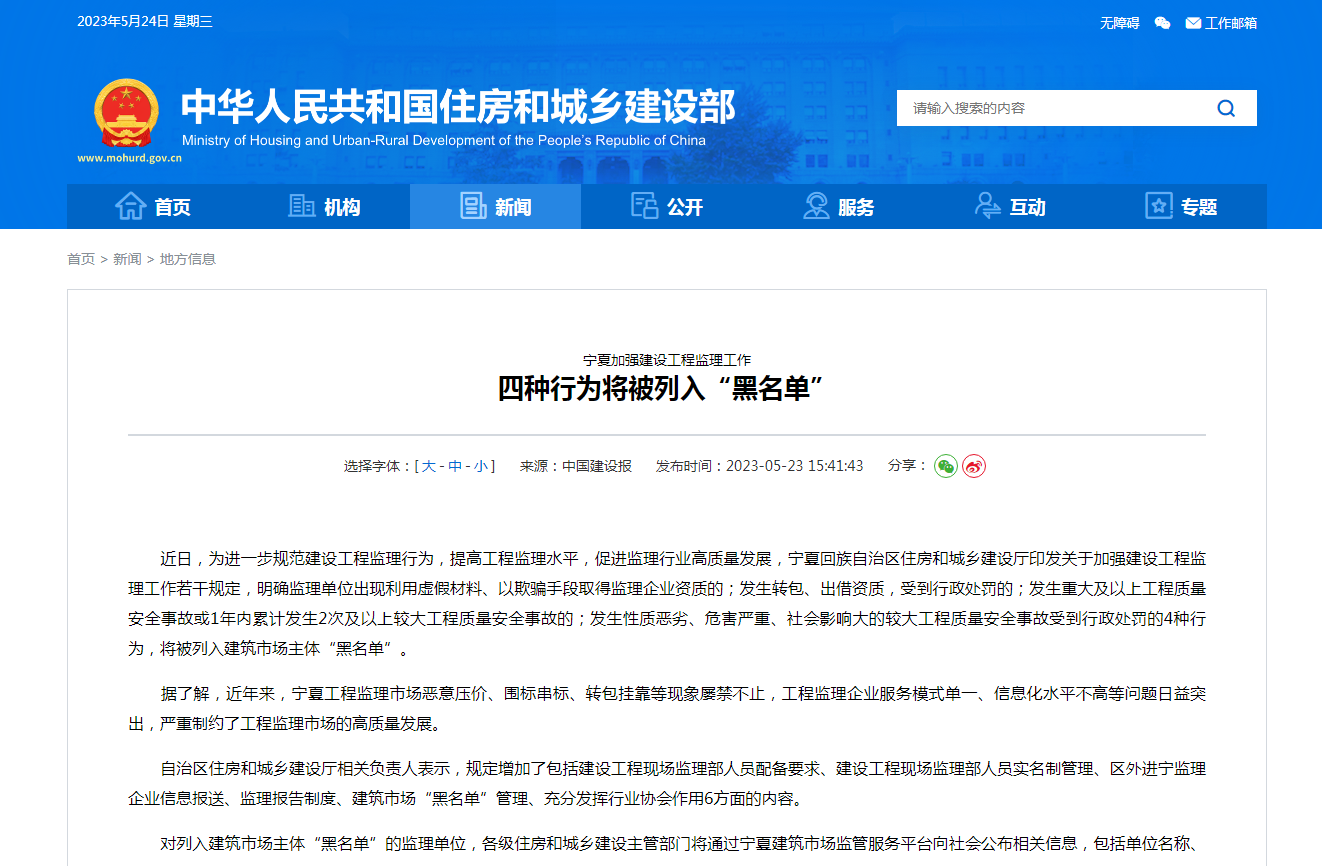Click the 无障碍 accessibility link
The height and width of the screenshot is (866, 1322).
tap(1120, 22)
